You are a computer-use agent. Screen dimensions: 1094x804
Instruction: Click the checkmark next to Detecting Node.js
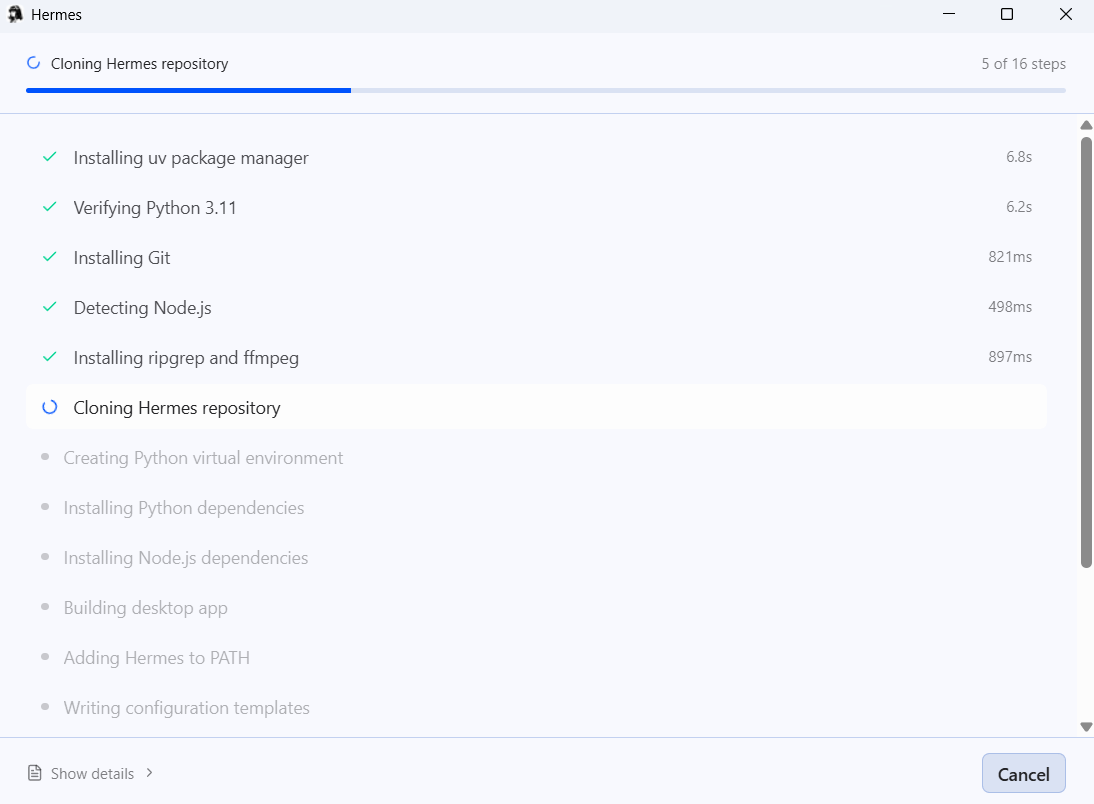50,307
